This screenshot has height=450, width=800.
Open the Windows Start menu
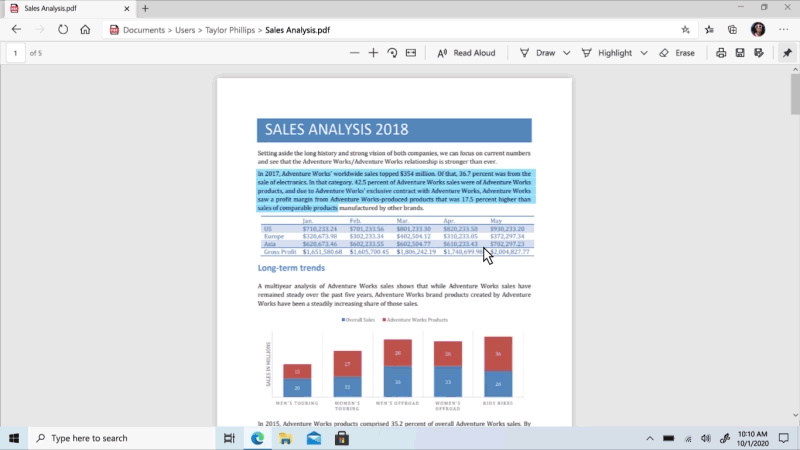(x=14, y=438)
